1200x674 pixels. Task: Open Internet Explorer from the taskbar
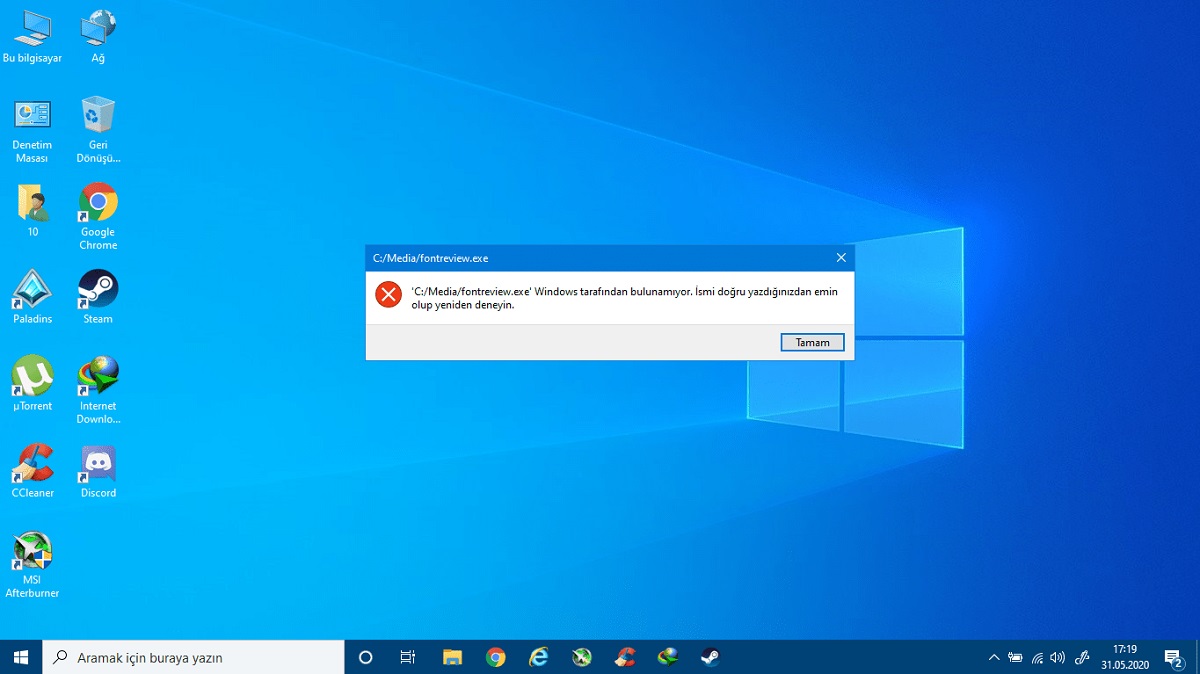[x=539, y=657]
